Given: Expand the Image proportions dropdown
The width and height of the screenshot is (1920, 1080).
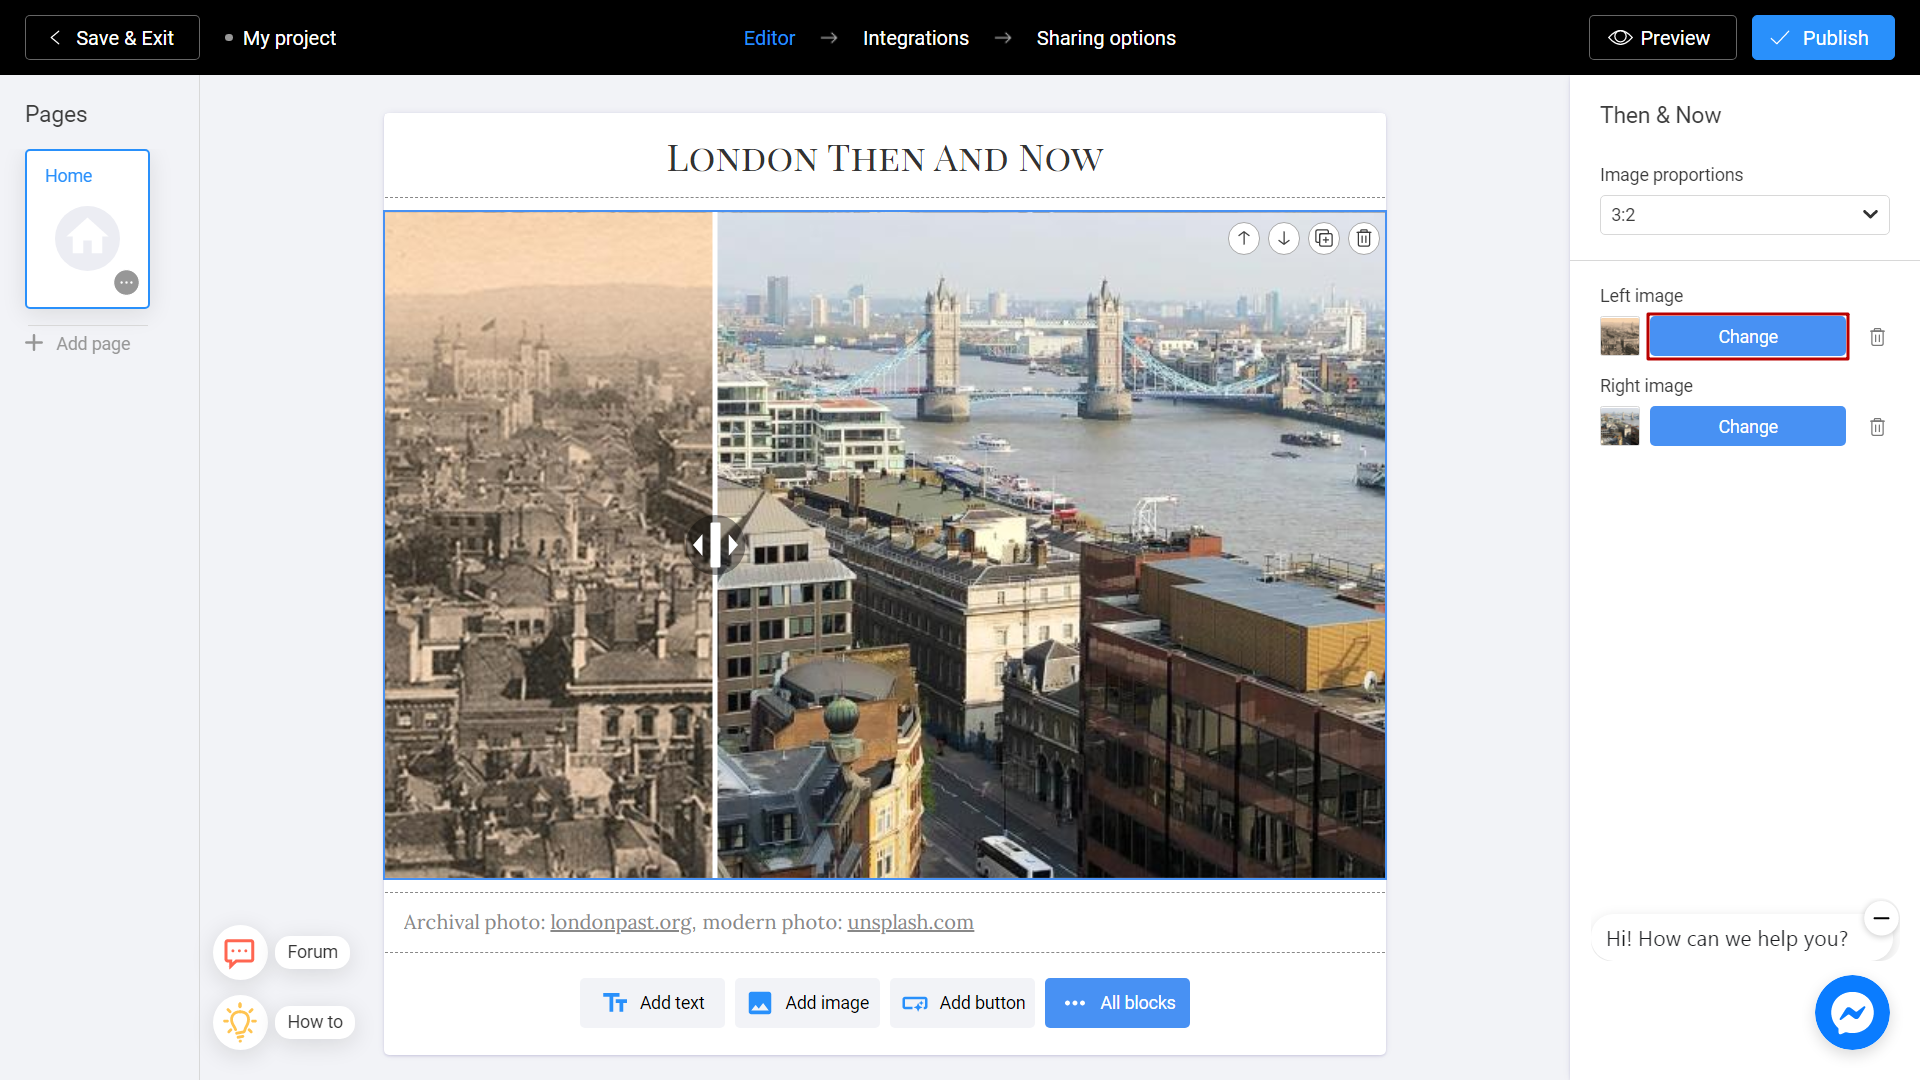Looking at the screenshot, I should 1743,215.
